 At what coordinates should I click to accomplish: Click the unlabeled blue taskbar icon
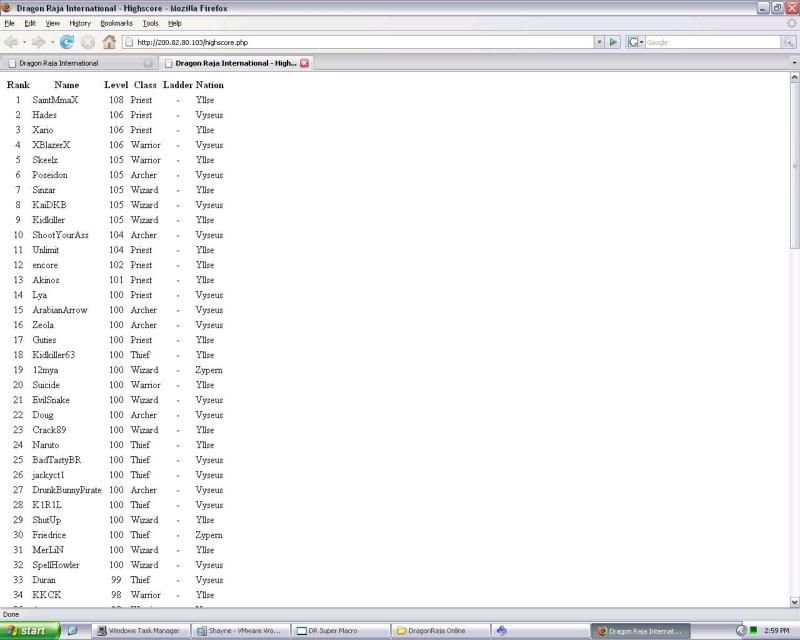[x=502, y=631]
